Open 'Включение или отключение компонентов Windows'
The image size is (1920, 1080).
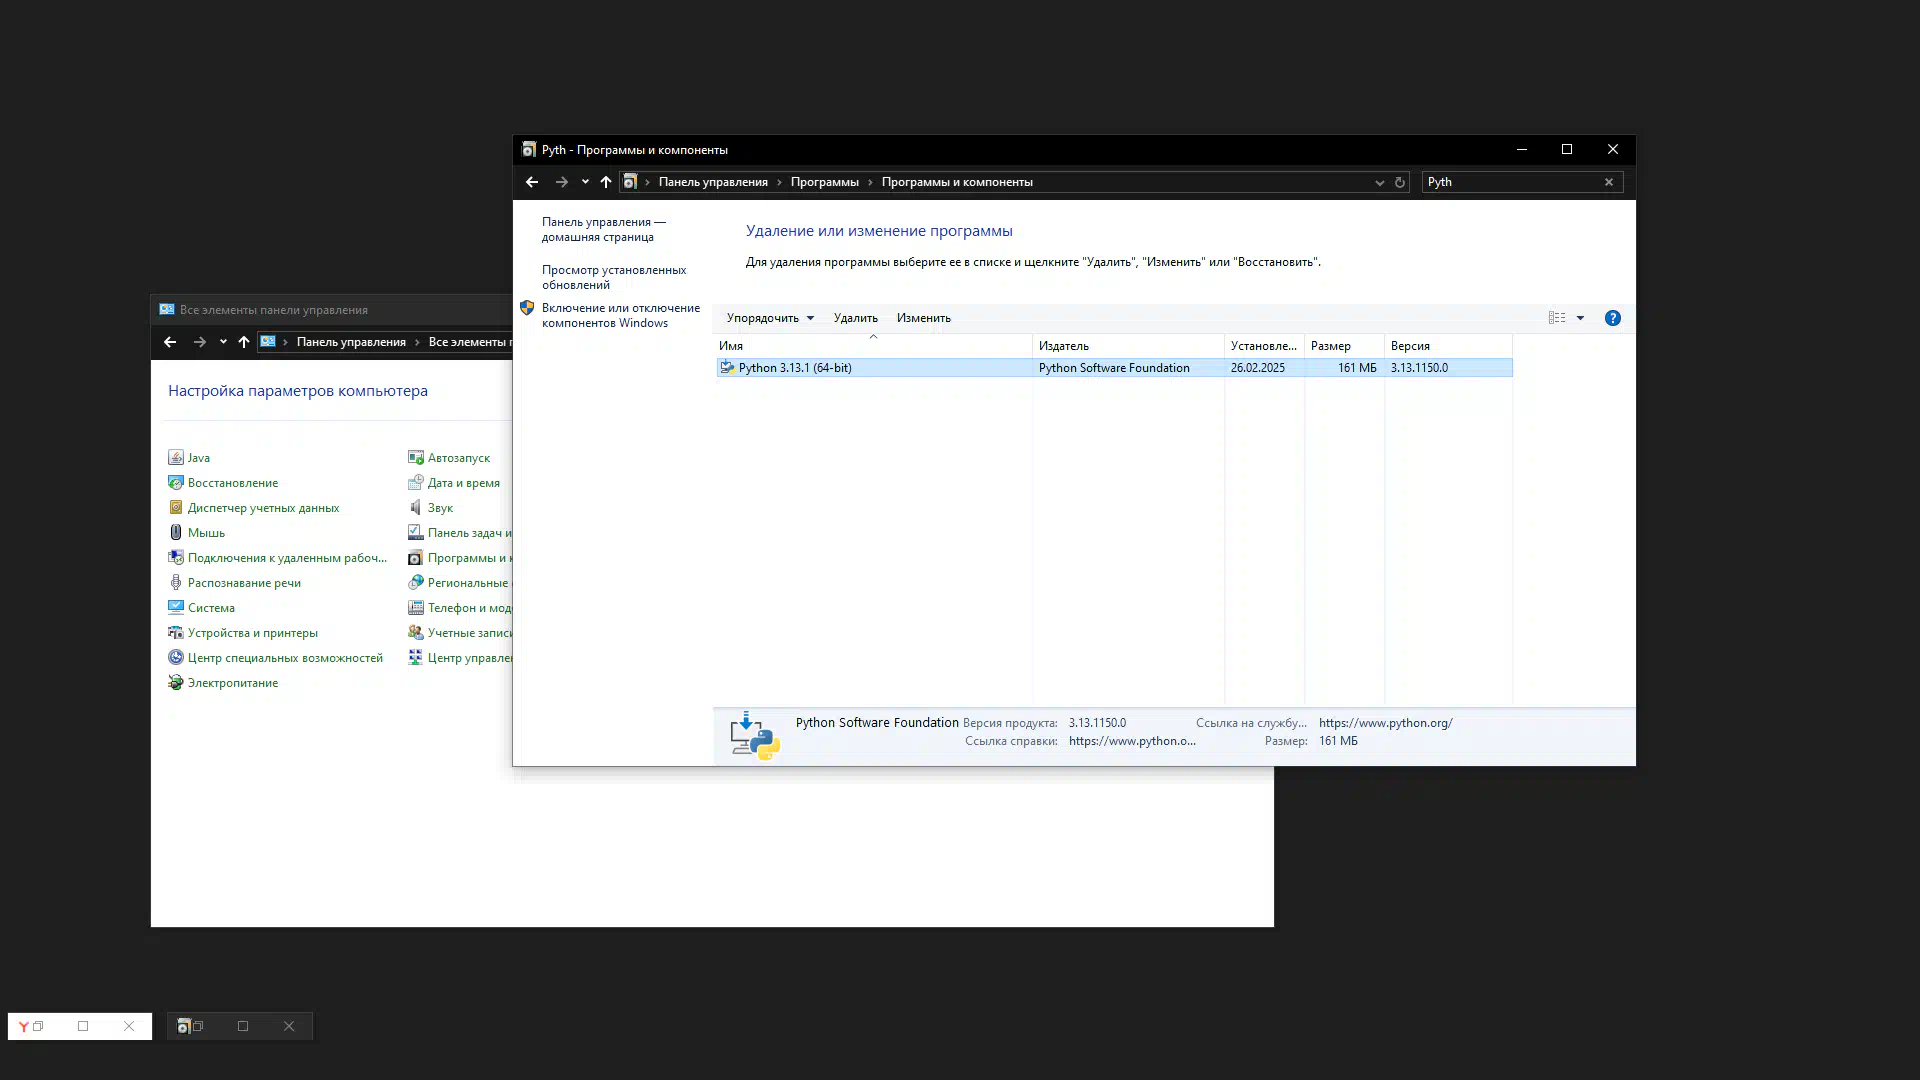(x=620, y=315)
